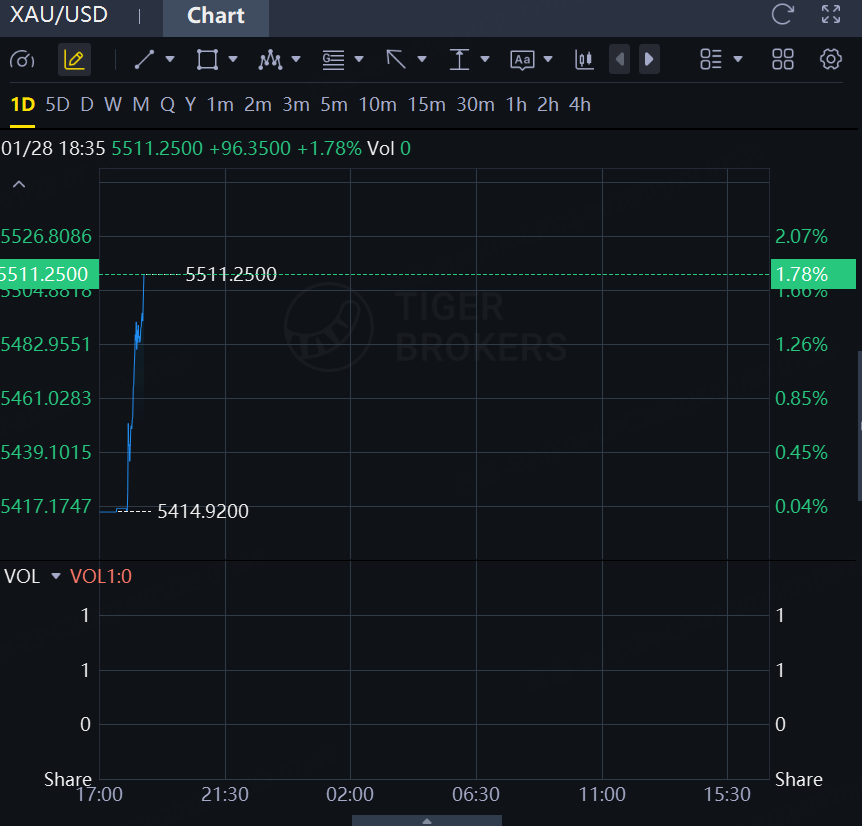Click the refresh chart icon
The width and height of the screenshot is (862, 826).
(x=782, y=14)
